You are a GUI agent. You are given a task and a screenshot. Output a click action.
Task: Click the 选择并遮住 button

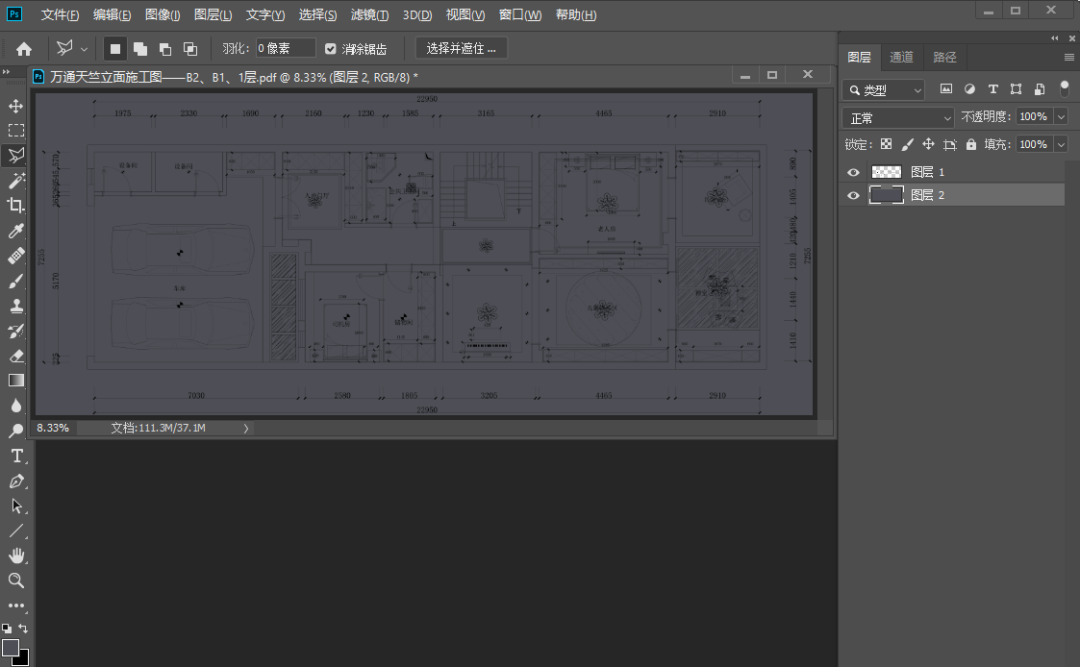pyautogui.click(x=461, y=48)
